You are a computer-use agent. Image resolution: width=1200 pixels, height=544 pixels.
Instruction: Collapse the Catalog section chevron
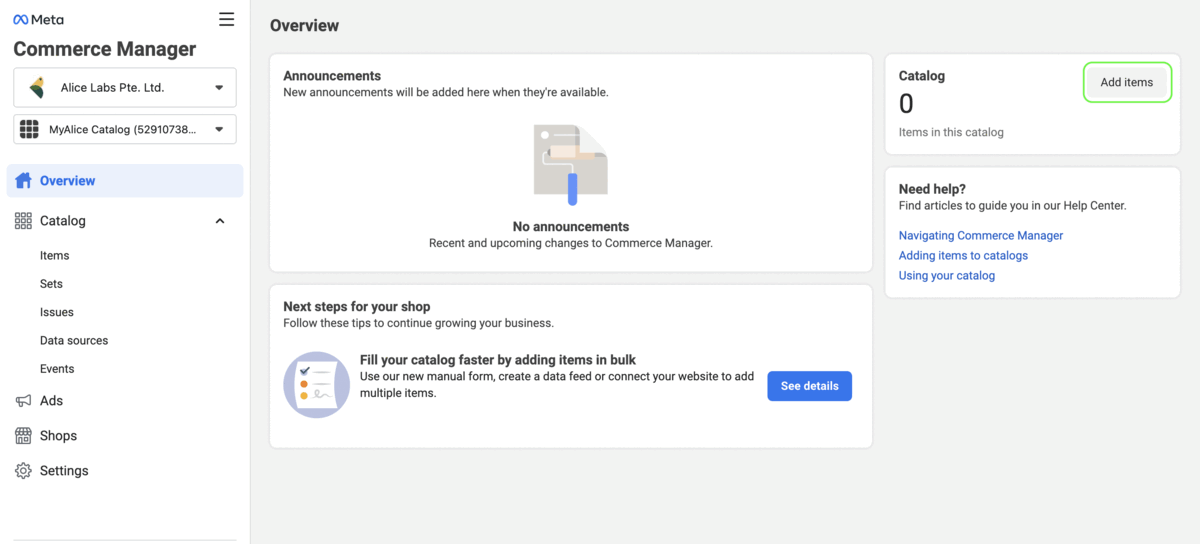(x=220, y=221)
